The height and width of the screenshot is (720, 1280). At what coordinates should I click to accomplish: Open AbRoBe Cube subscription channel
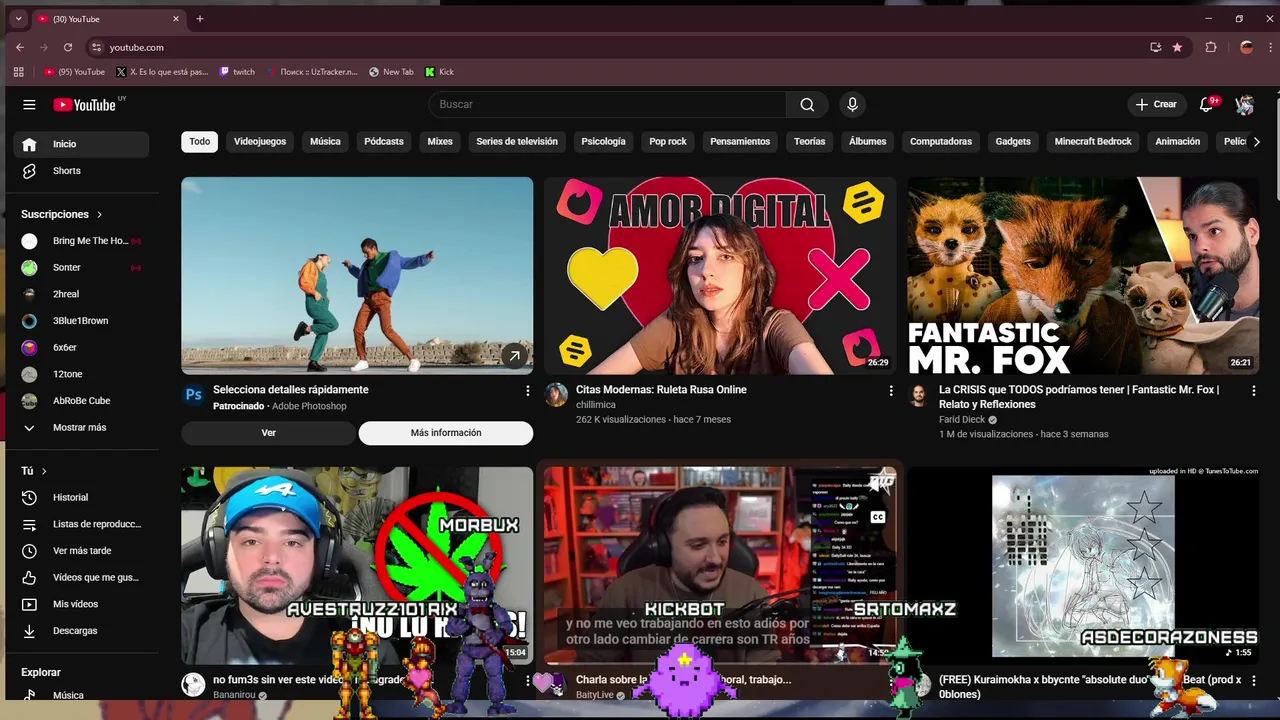[x=81, y=401]
